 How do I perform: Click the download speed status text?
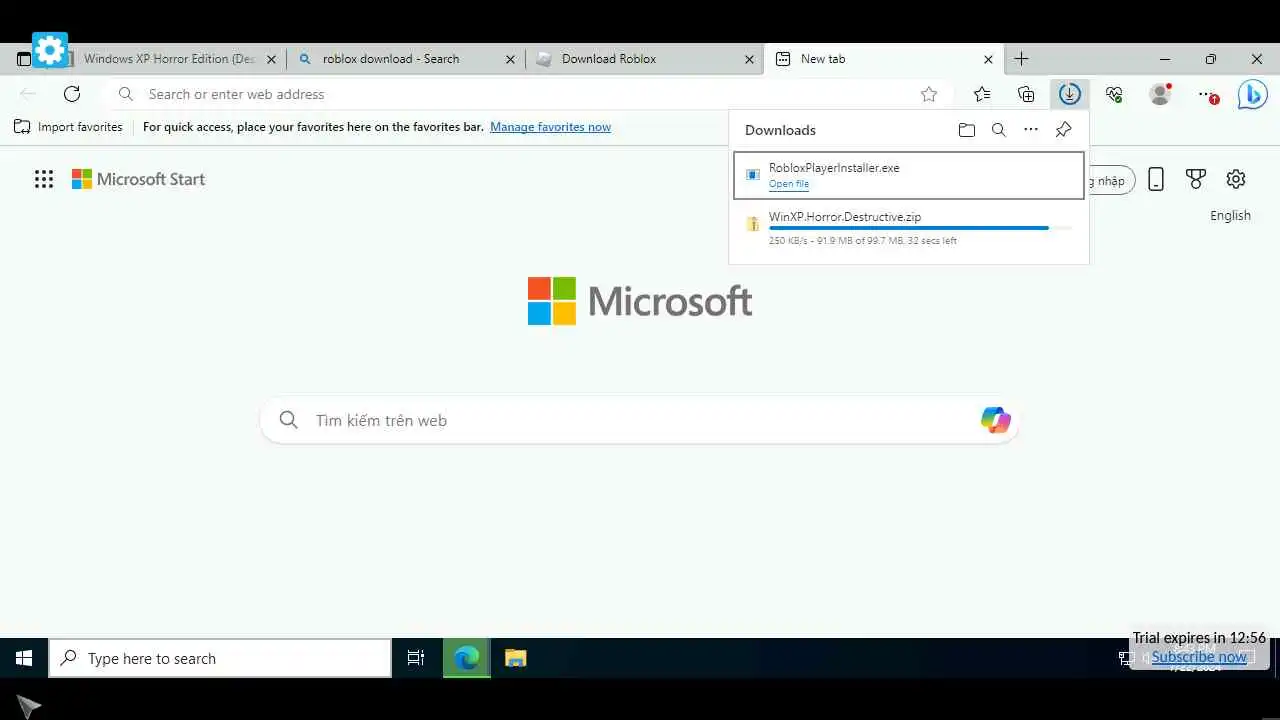coord(863,241)
